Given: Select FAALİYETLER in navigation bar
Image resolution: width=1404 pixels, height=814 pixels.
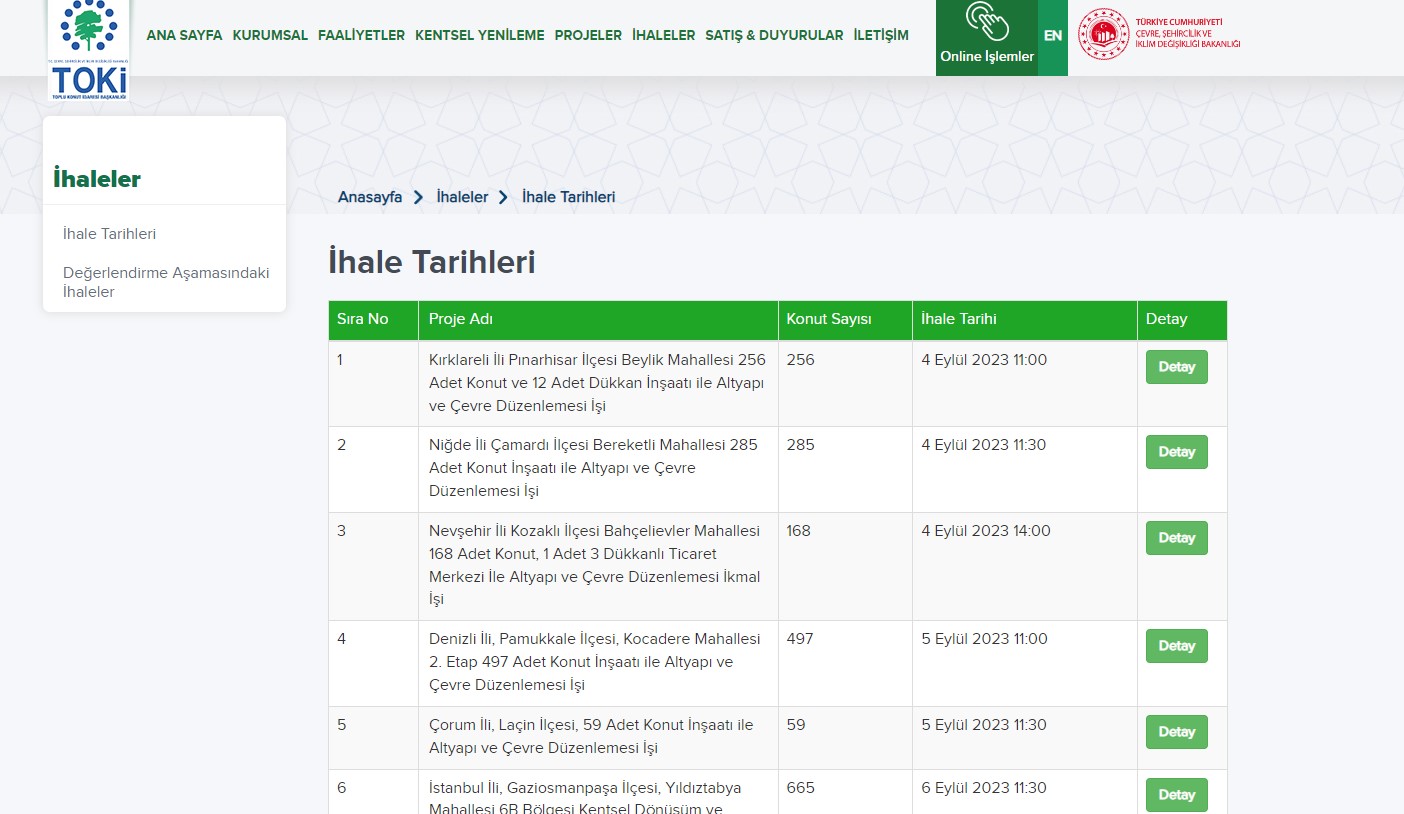Looking at the screenshot, I should click(x=361, y=36).
